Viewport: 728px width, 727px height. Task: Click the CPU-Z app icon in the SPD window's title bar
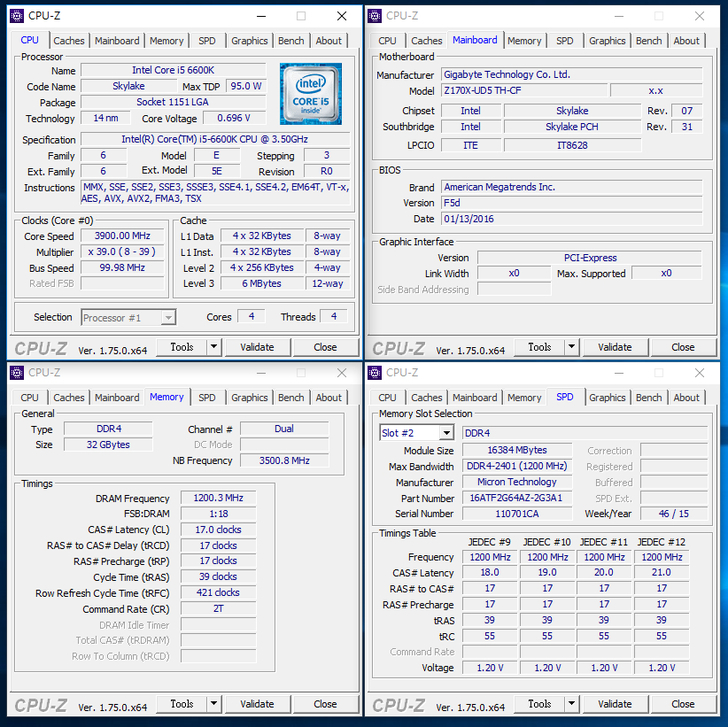pyautogui.click(x=374, y=372)
